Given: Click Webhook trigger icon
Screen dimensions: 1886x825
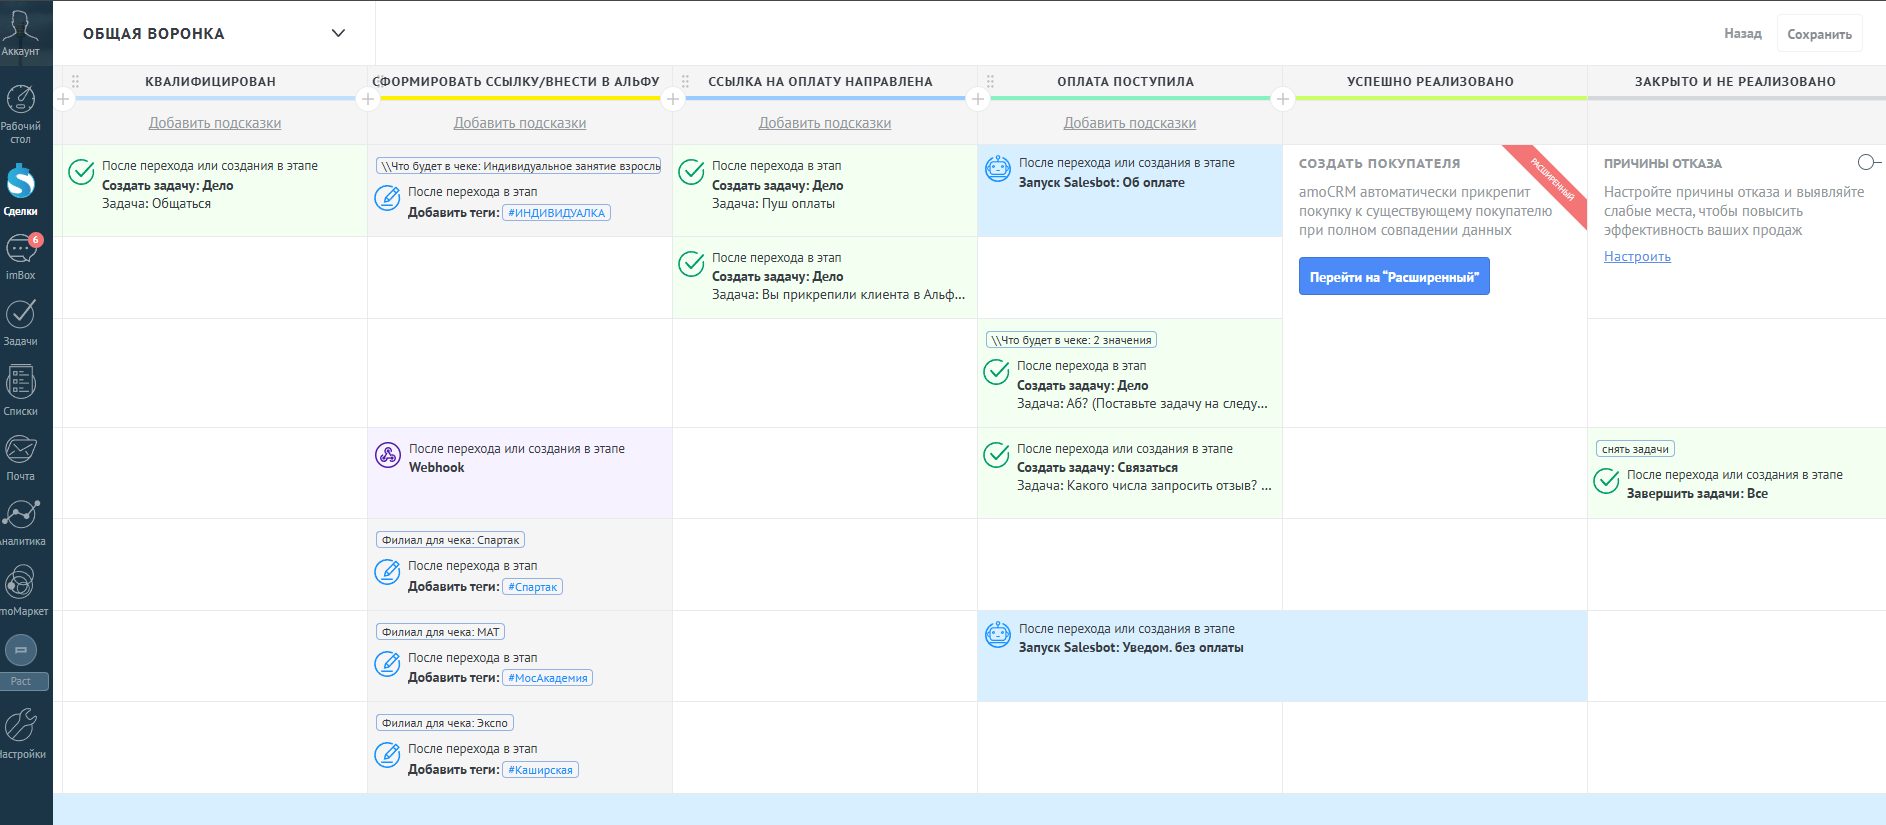Looking at the screenshot, I should pyautogui.click(x=388, y=456).
